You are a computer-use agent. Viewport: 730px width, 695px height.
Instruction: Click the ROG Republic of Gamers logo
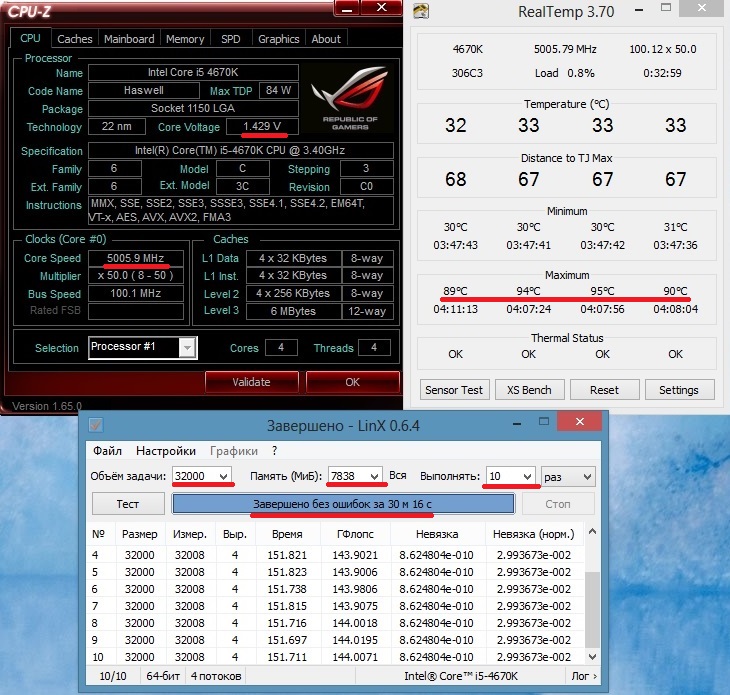pyautogui.click(x=350, y=98)
